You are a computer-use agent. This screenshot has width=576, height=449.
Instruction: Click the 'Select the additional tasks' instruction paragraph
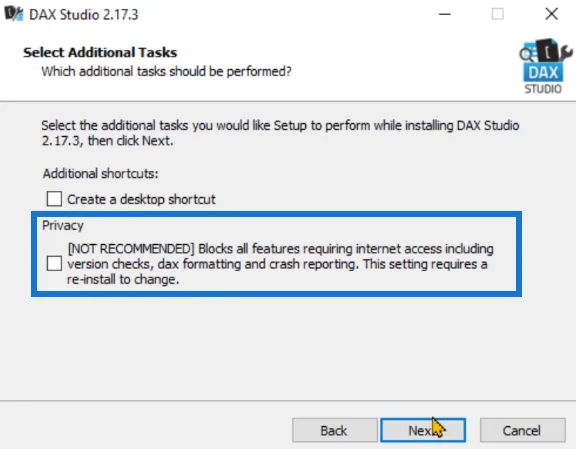(280, 133)
